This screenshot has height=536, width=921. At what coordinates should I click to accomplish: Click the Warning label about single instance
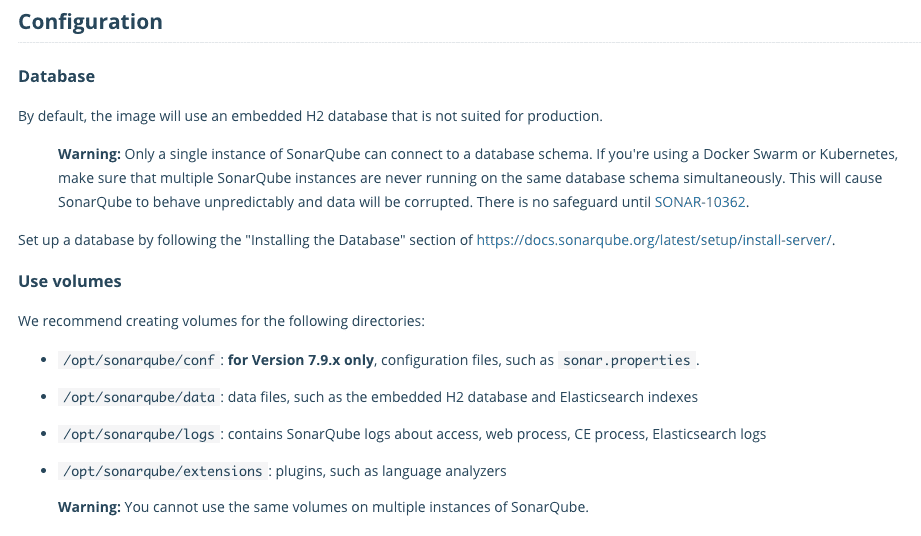point(89,154)
